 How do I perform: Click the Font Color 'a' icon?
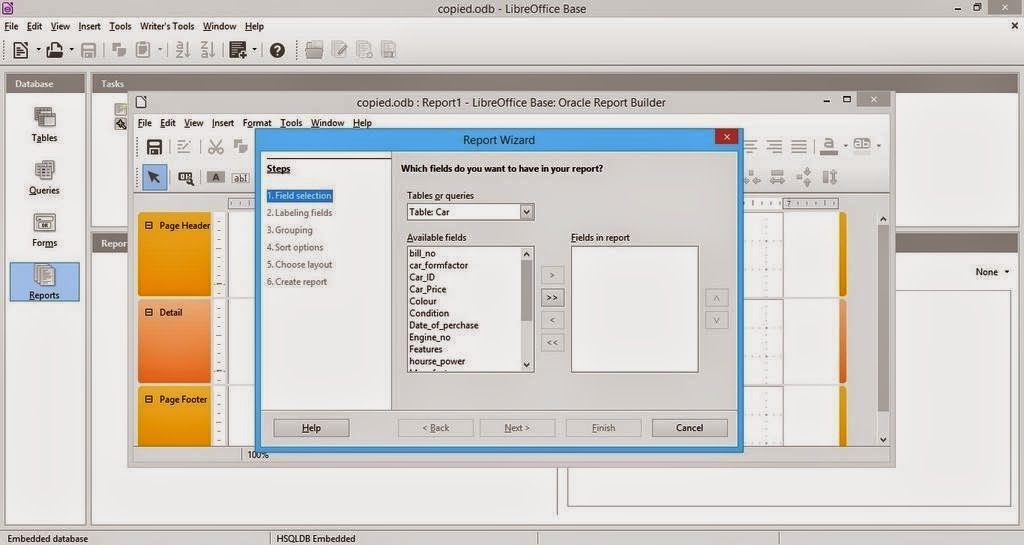point(828,146)
